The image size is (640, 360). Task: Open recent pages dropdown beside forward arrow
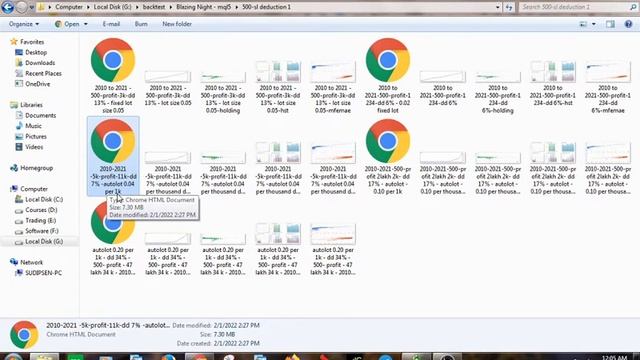tap(32, 7)
